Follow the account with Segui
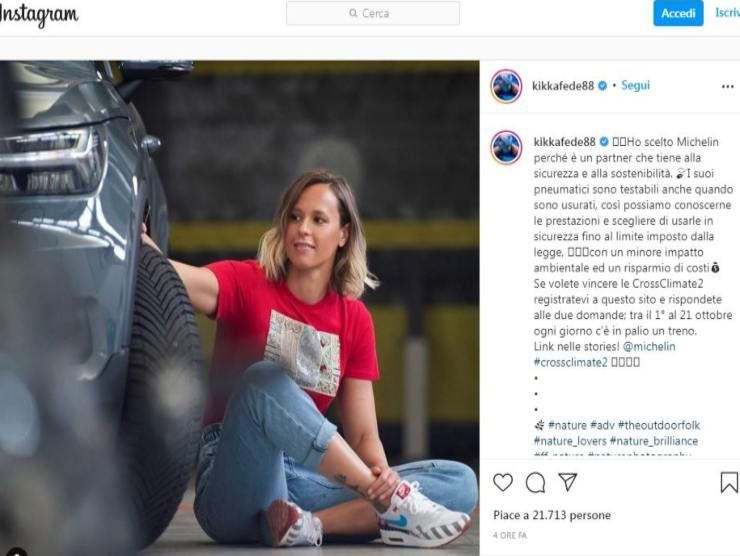740x556 pixels. [635, 85]
